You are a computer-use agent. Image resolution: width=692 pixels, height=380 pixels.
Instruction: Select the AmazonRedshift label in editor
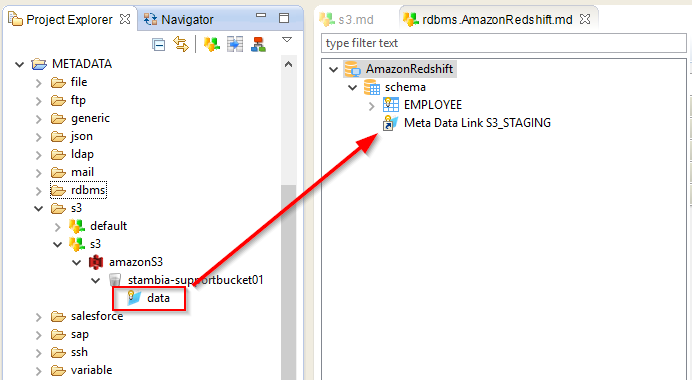409,69
